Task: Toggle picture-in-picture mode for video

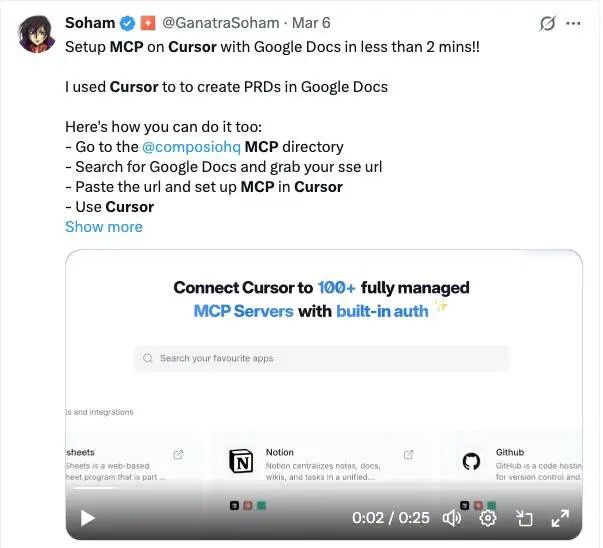Action: click(524, 518)
